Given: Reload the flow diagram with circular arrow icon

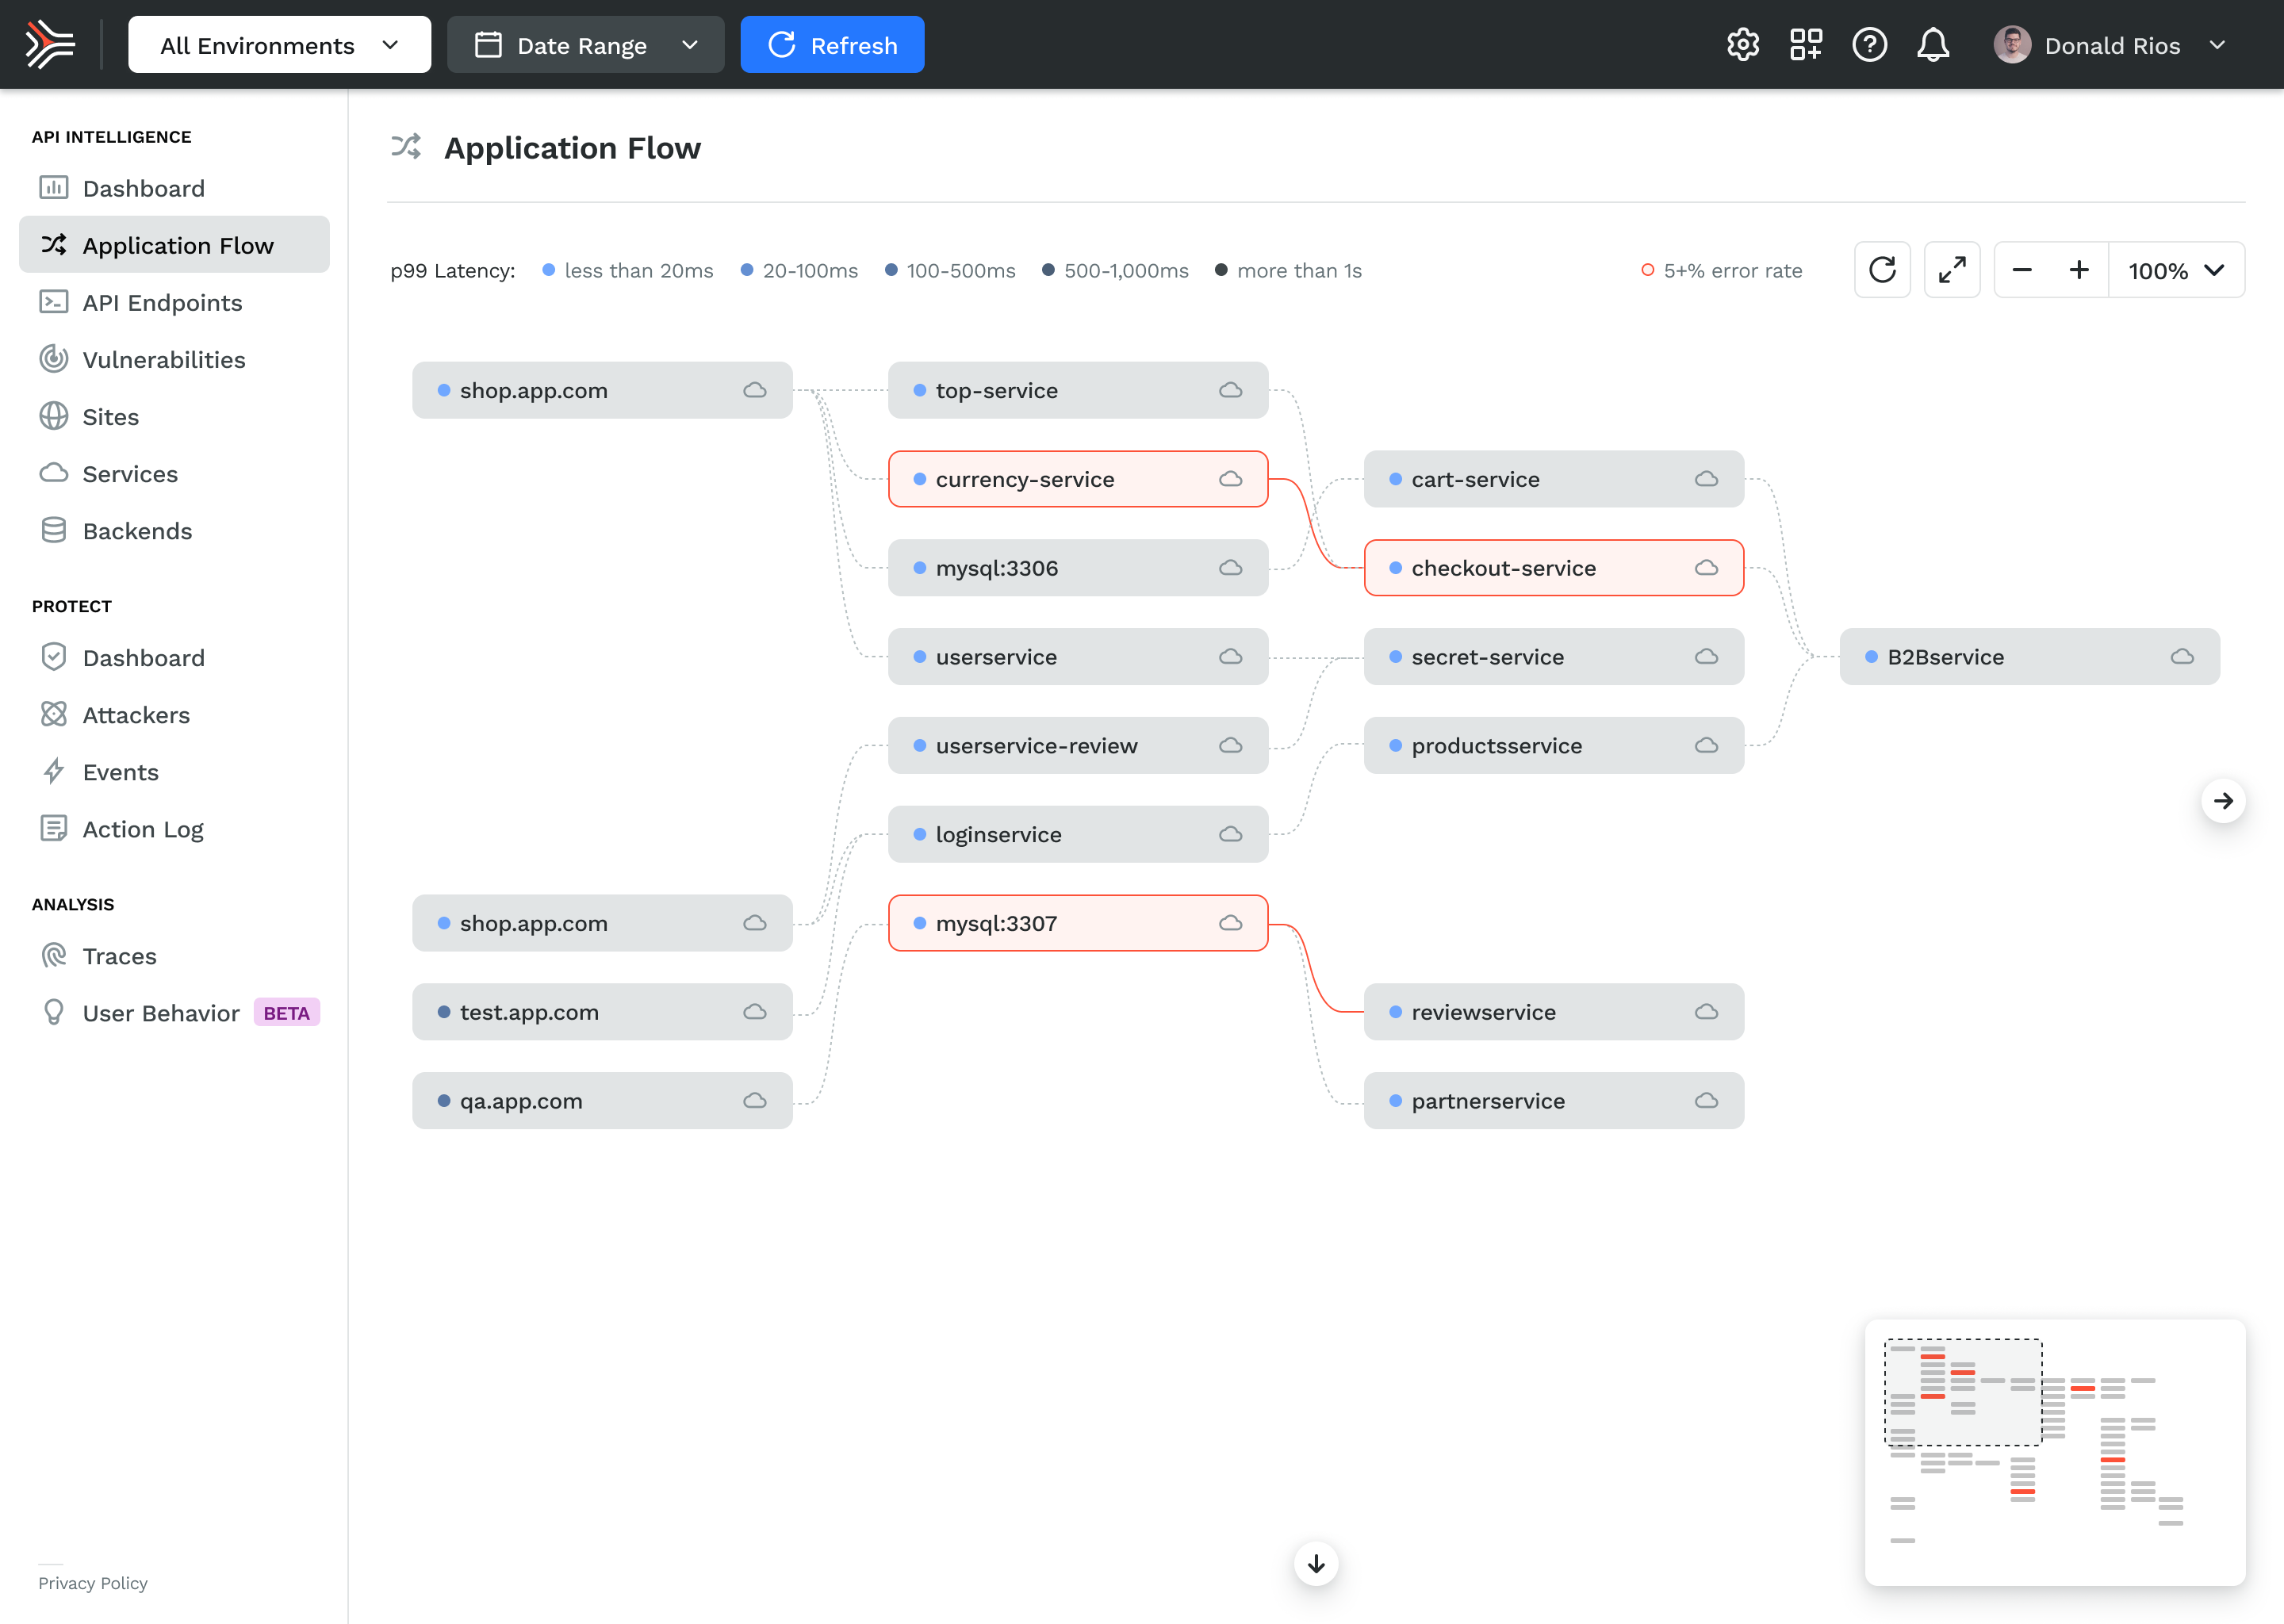Looking at the screenshot, I should pos(1882,270).
